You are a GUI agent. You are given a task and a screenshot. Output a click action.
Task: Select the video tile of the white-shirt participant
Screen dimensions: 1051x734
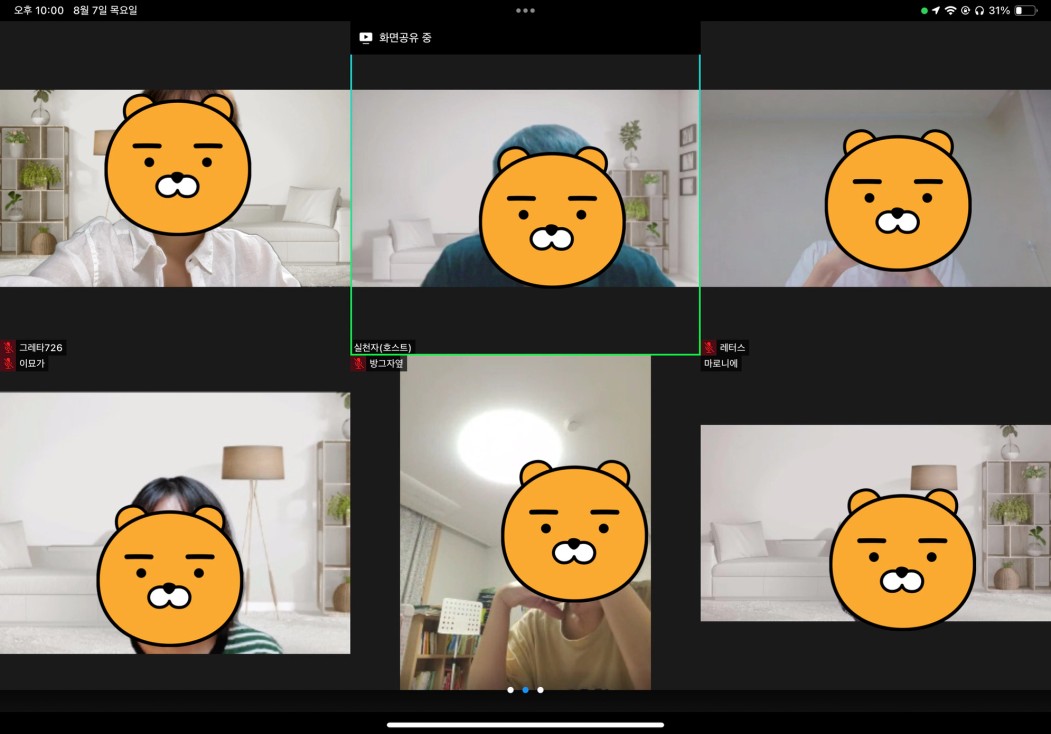175,188
